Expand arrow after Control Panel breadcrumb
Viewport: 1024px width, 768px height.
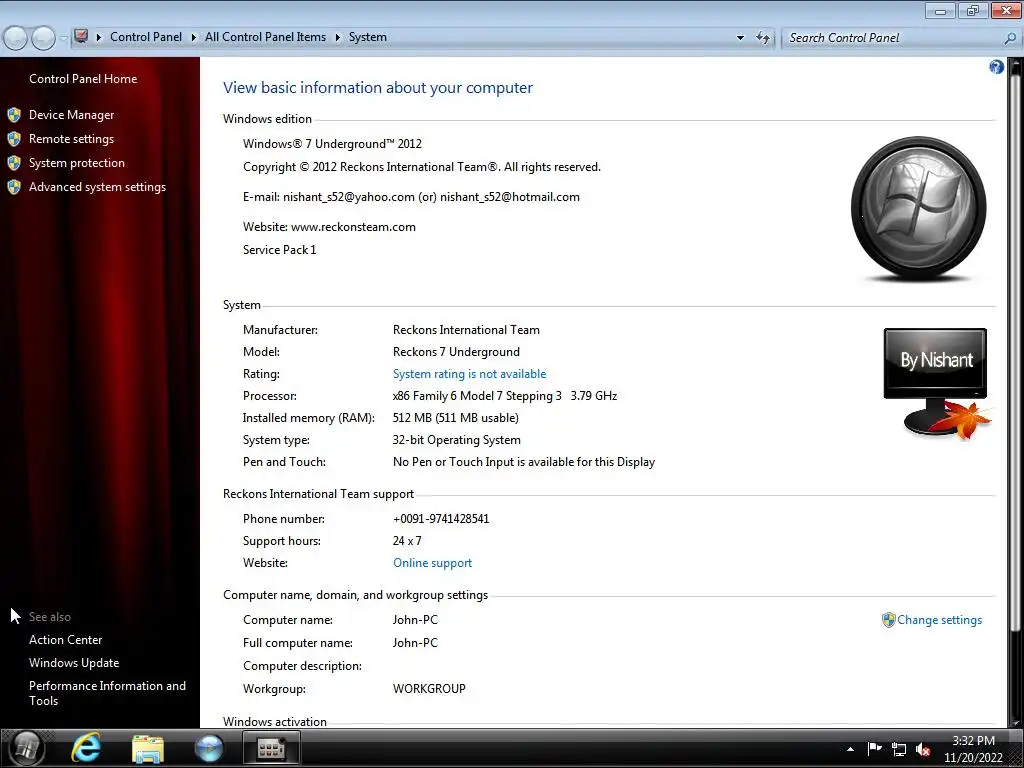tap(193, 37)
